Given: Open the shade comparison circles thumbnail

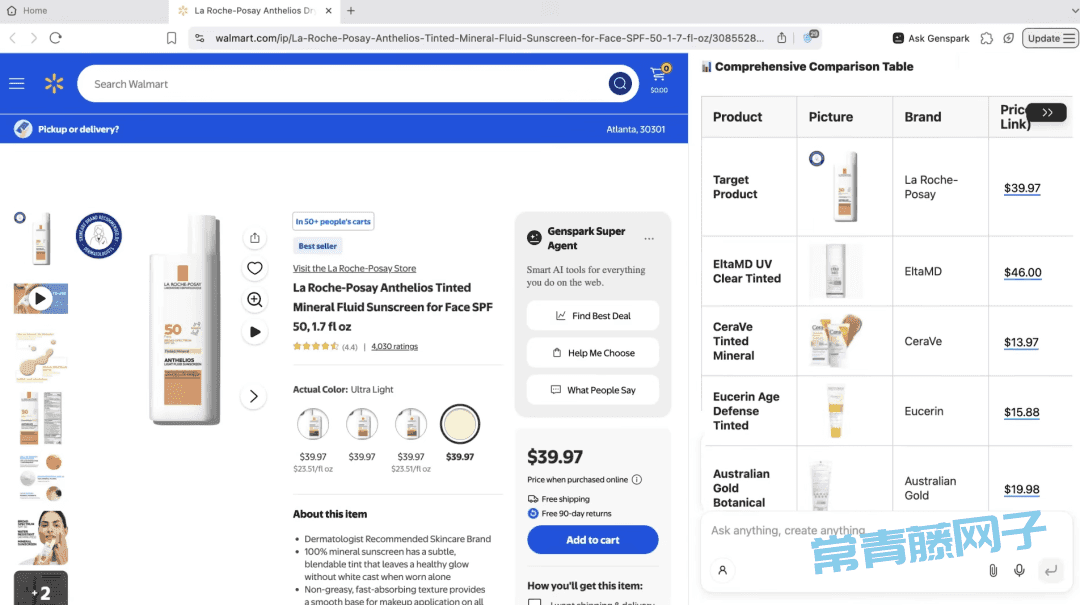Looking at the screenshot, I should point(41,477).
